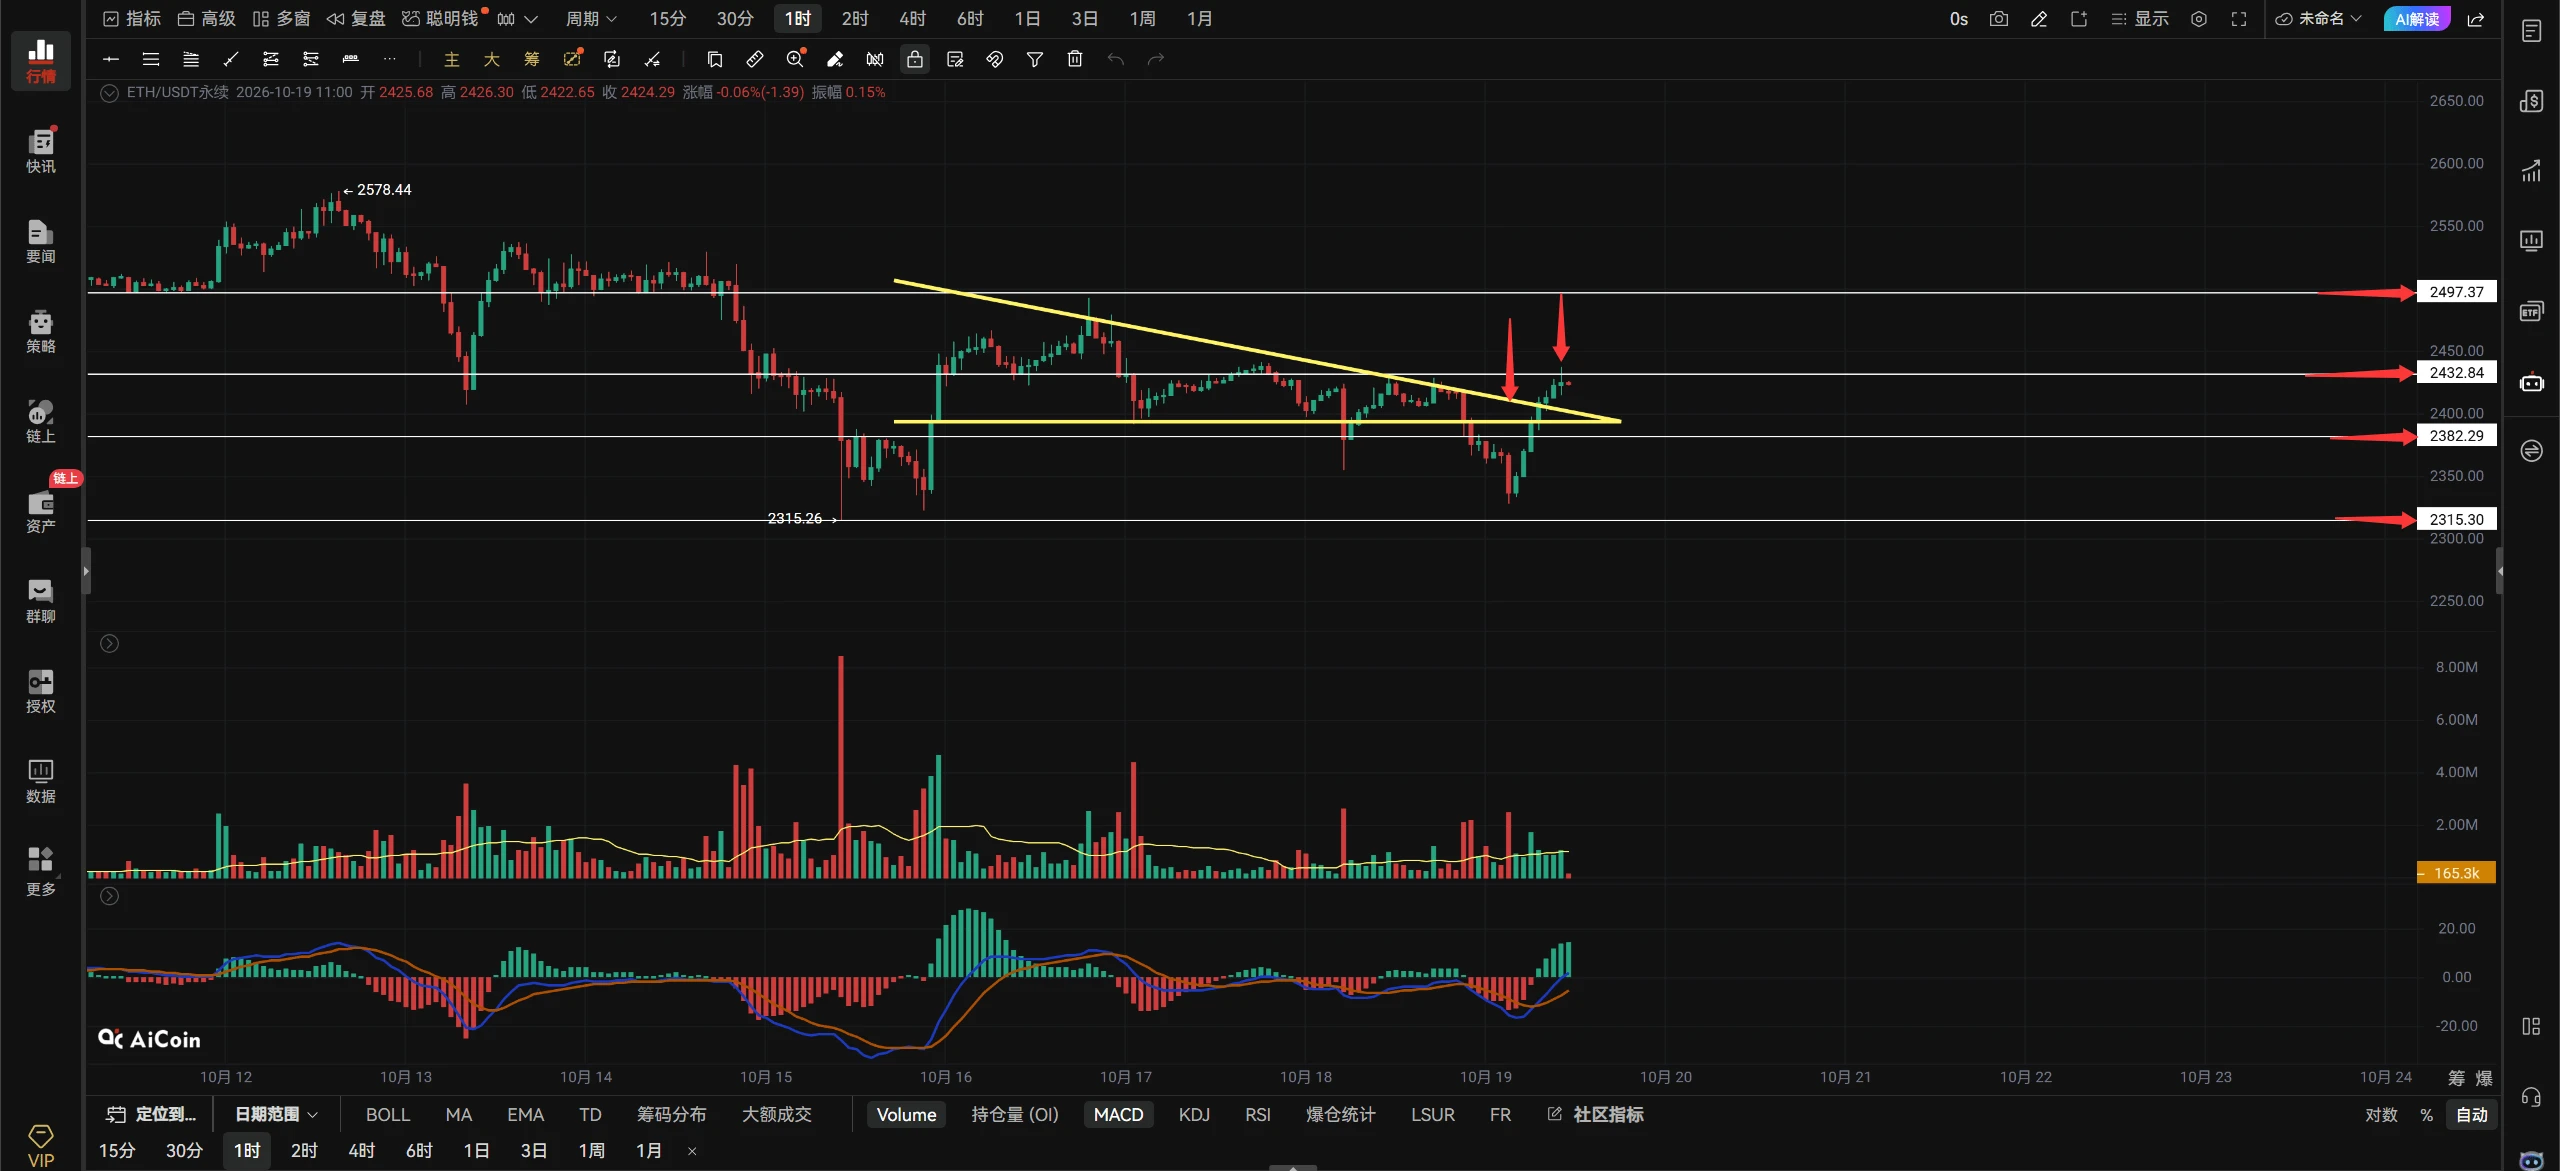Open the 未命名 layout name dropdown
The width and height of the screenshot is (2560, 1171).
point(2318,19)
